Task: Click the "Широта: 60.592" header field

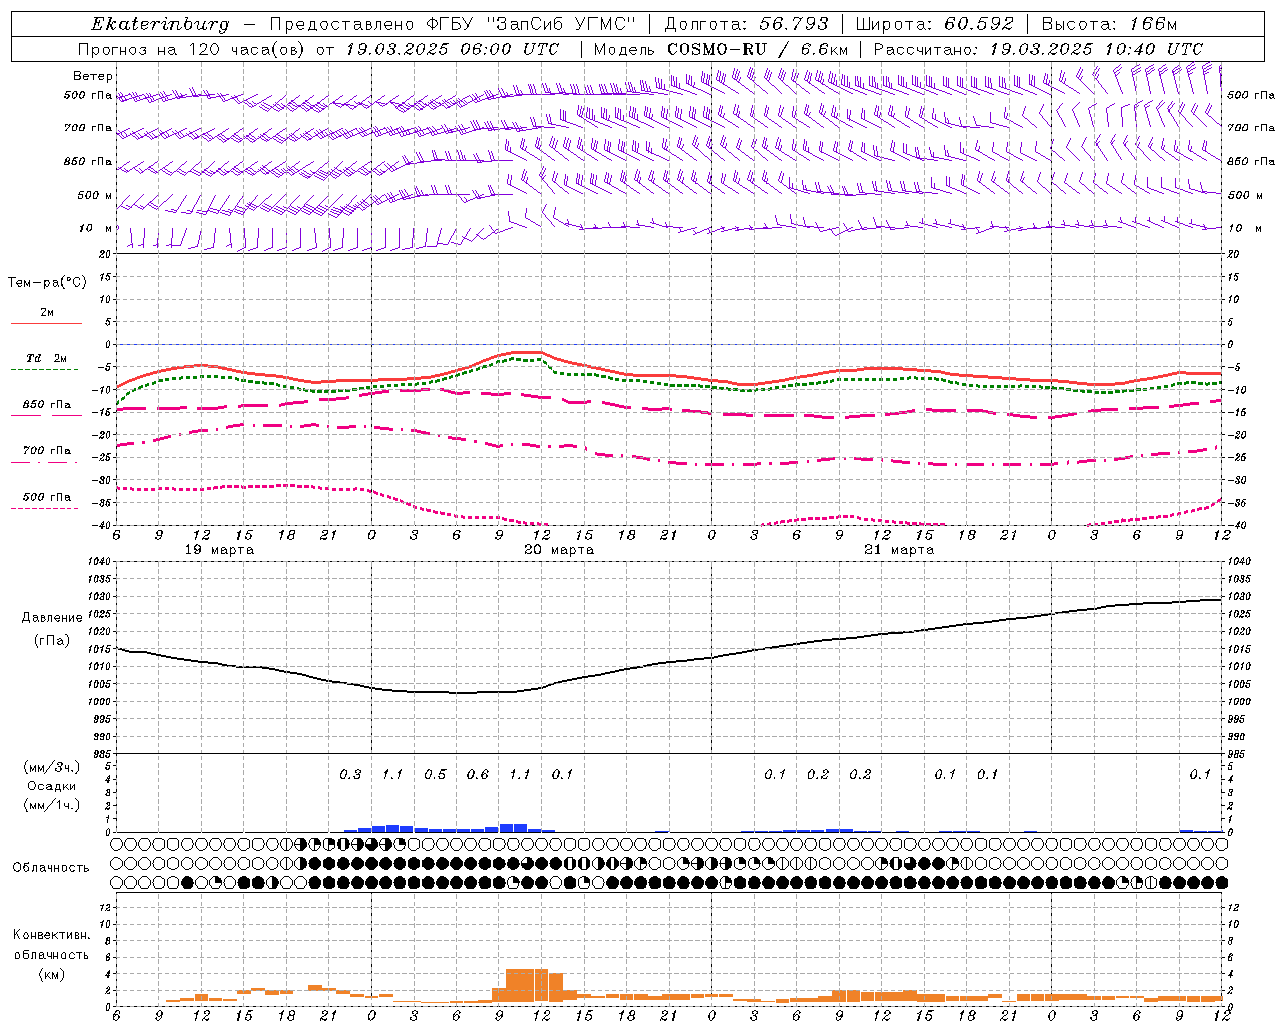Action: coord(934,24)
